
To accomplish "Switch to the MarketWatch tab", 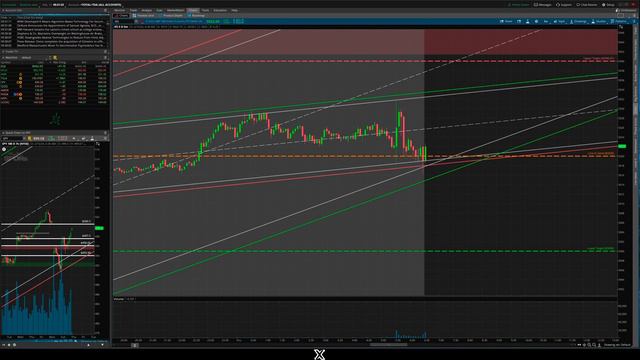I will [x=176, y=10].
